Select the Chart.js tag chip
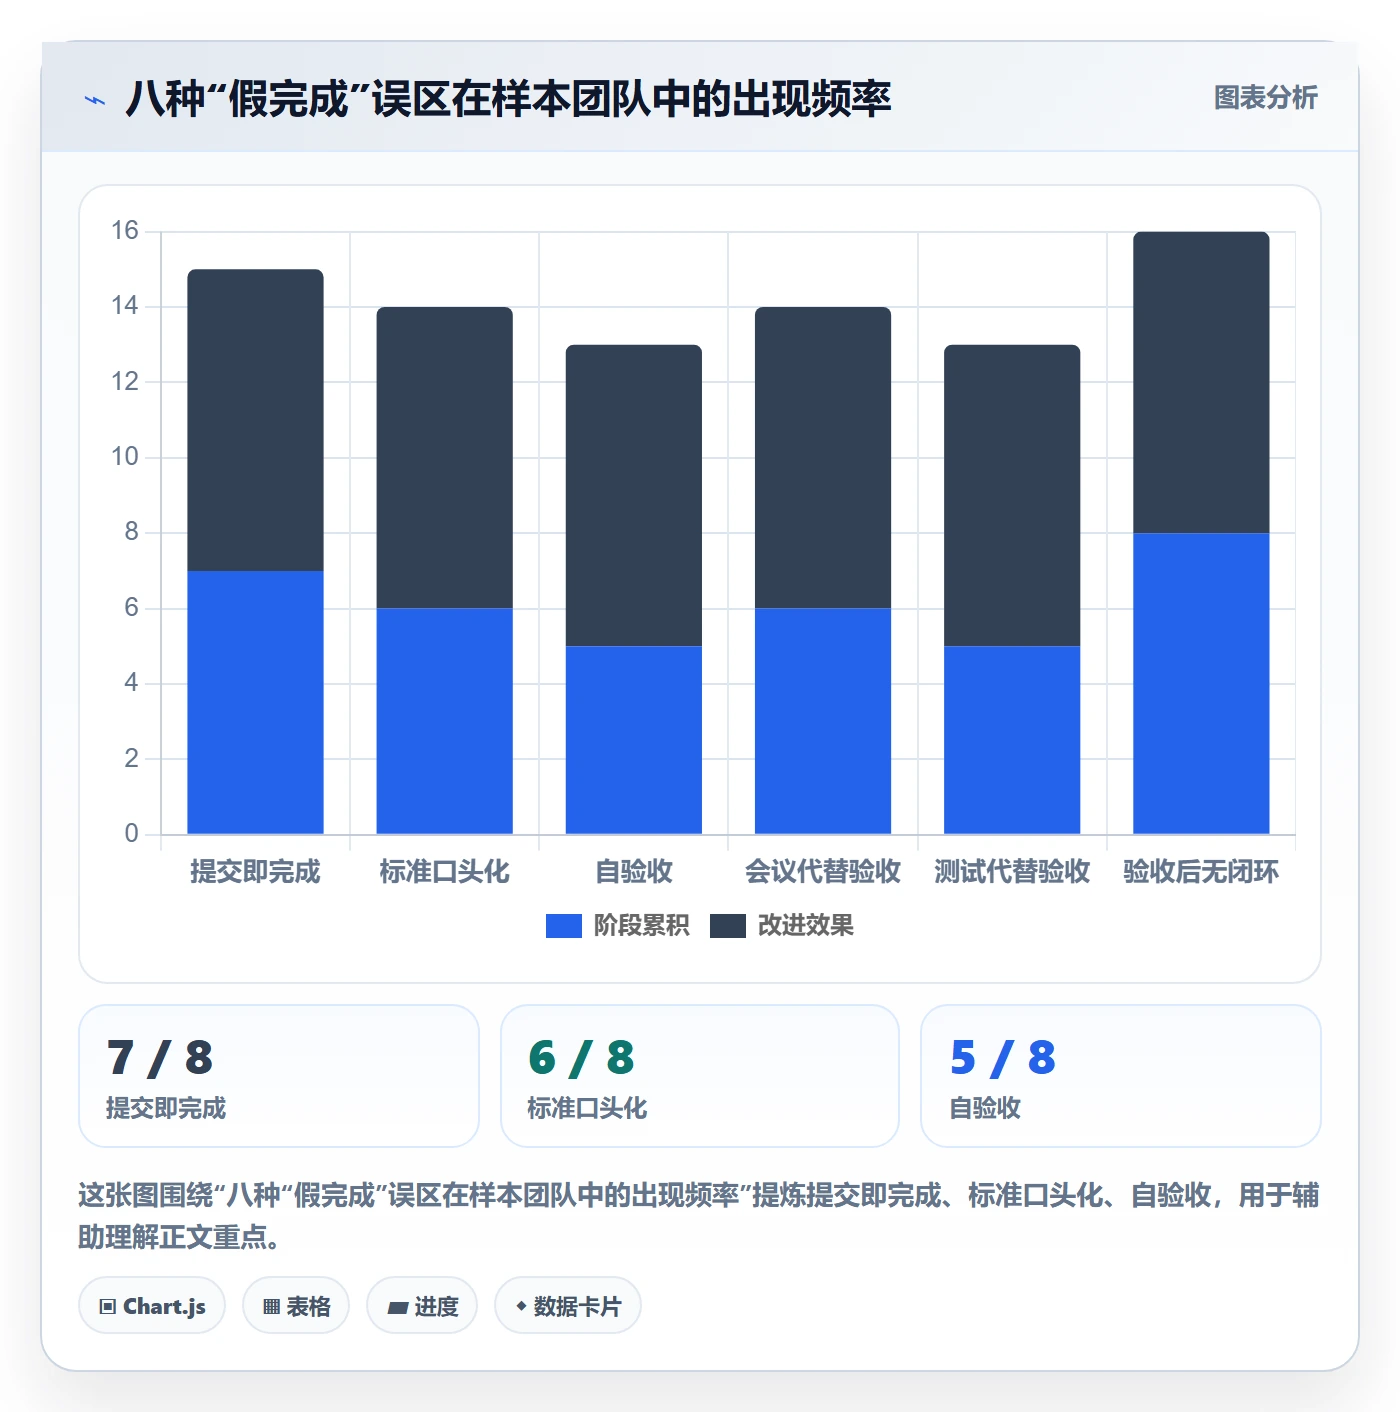The width and height of the screenshot is (1400, 1412). click(152, 1306)
